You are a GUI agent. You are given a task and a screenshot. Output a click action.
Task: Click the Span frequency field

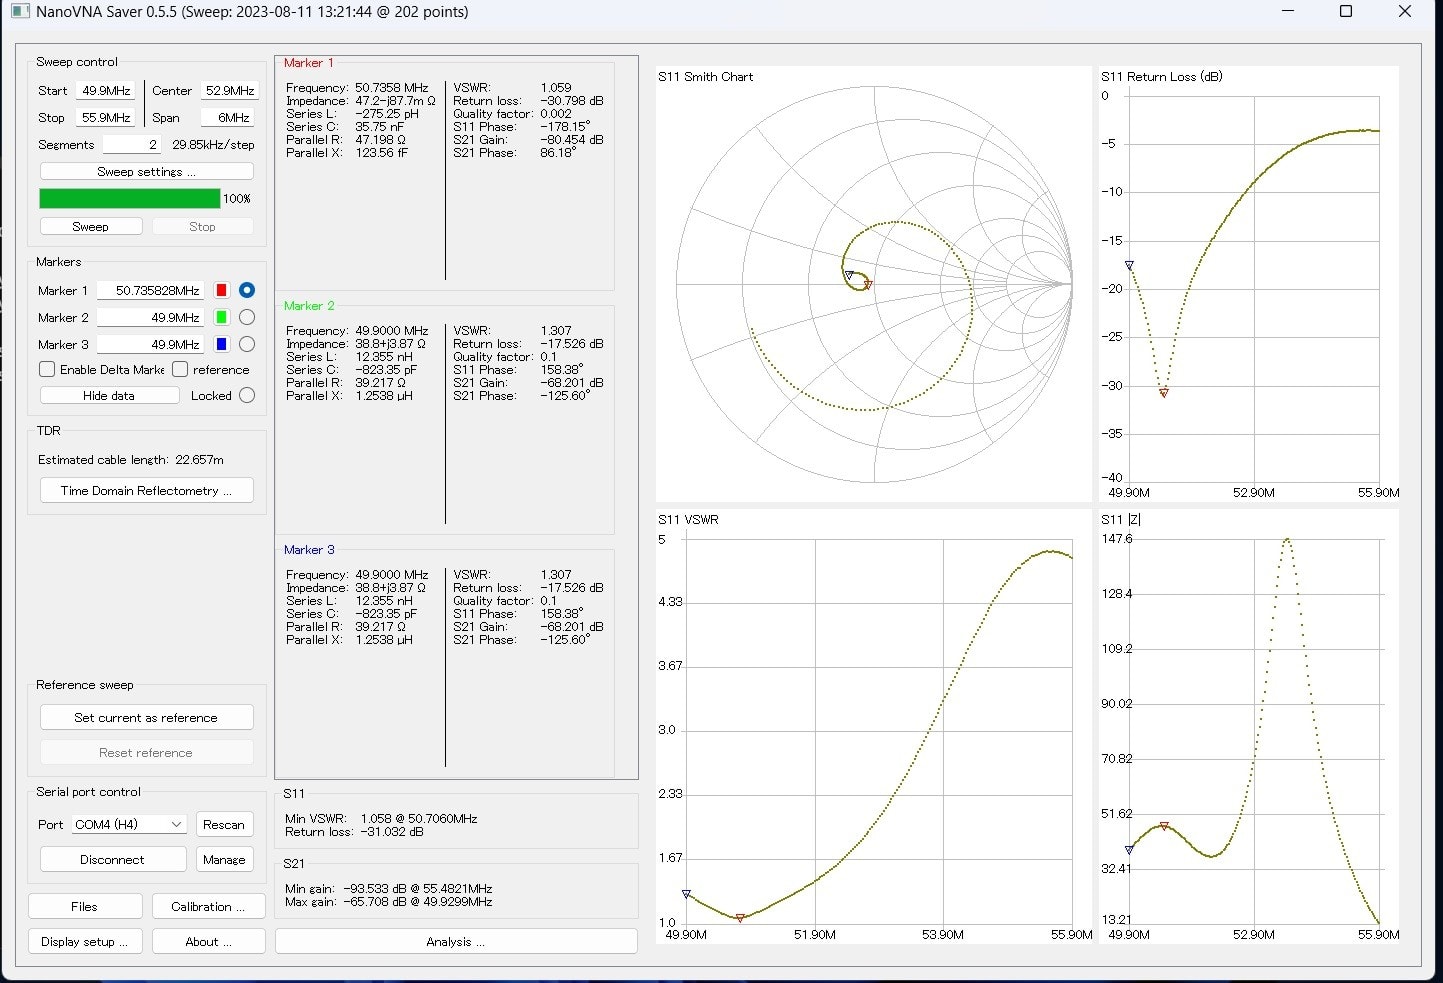pyautogui.click(x=229, y=117)
